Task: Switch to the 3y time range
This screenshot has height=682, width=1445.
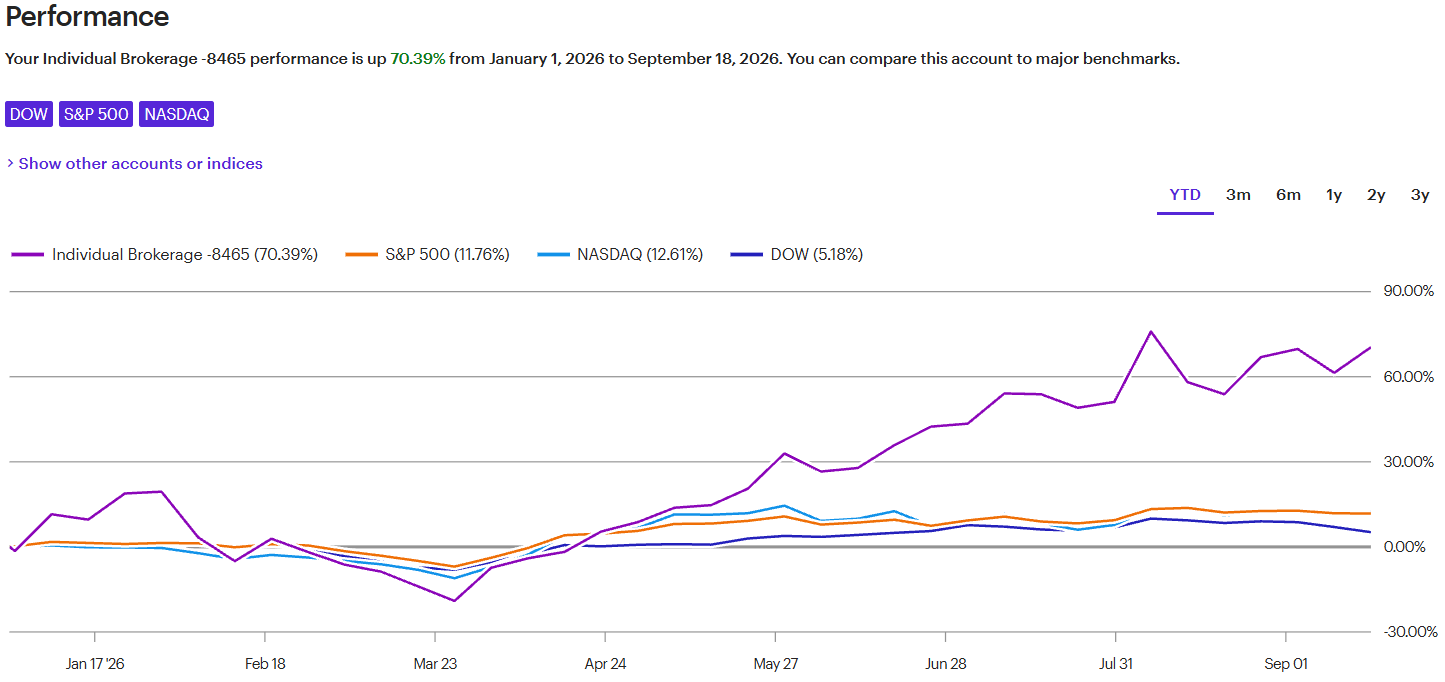Action: click(x=1420, y=195)
